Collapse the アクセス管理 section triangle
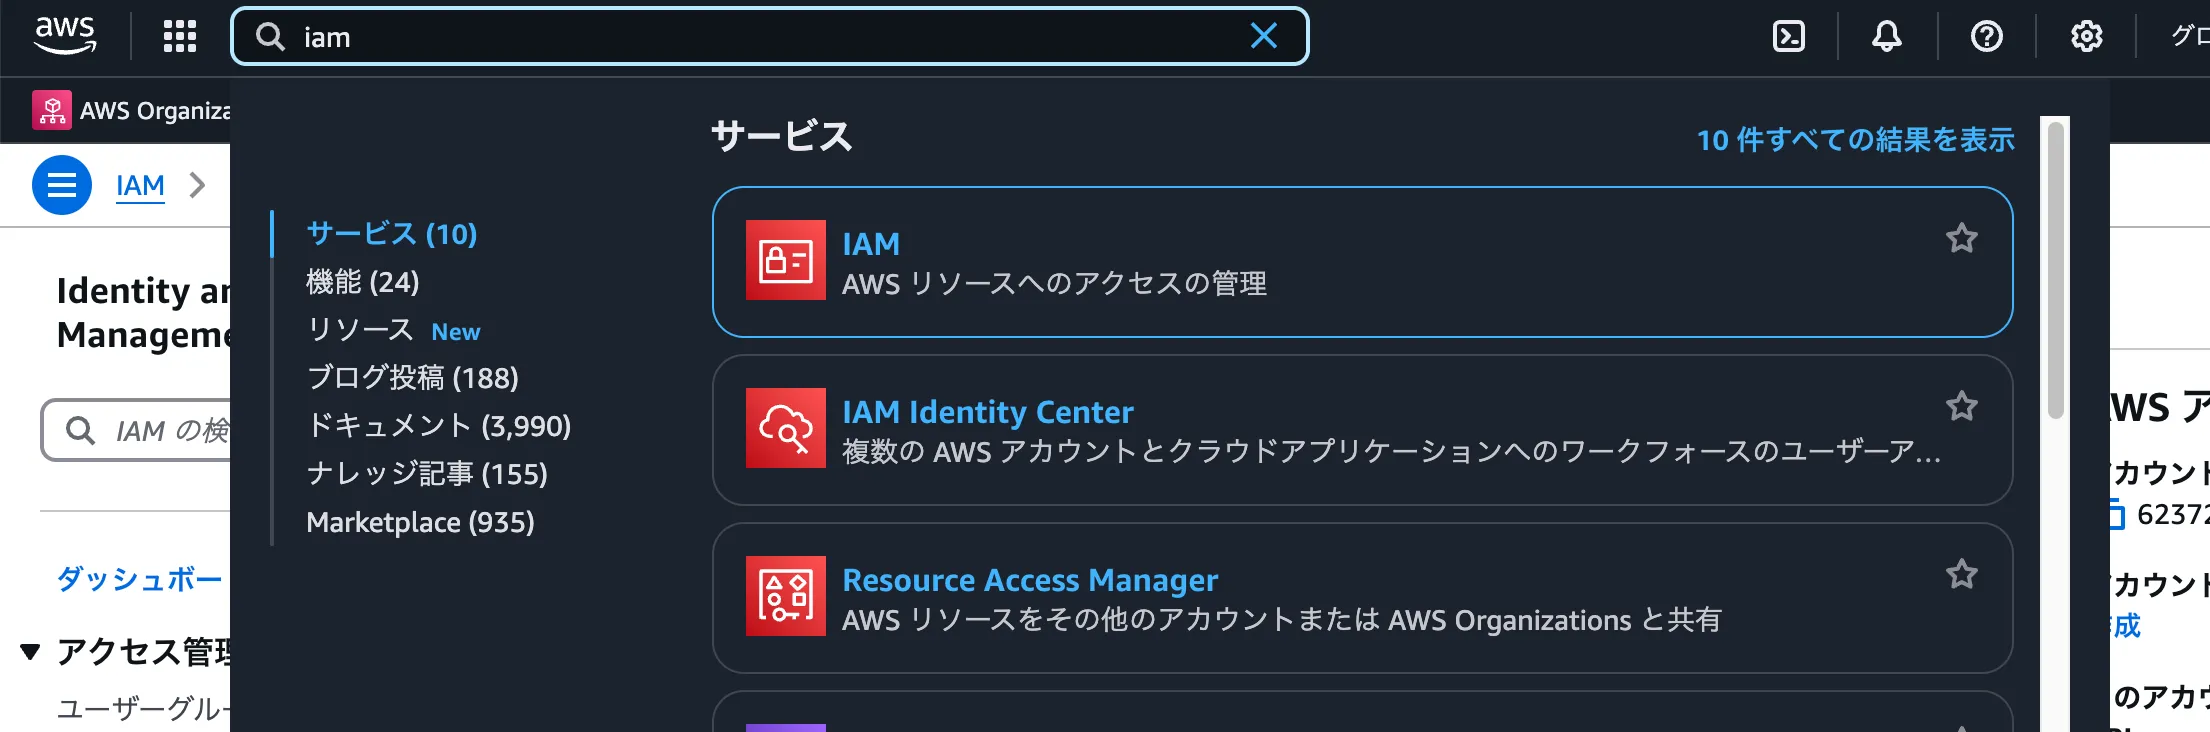 pos(31,653)
